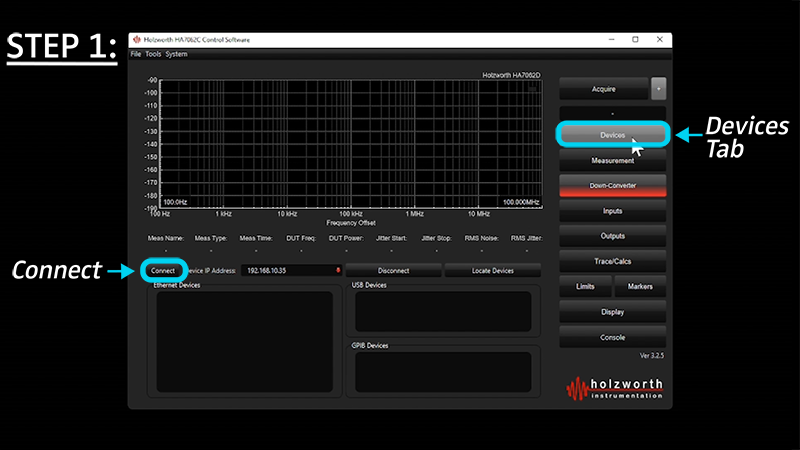Open the Display settings tab
This screenshot has height=450, width=800.
[x=612, y=312]
